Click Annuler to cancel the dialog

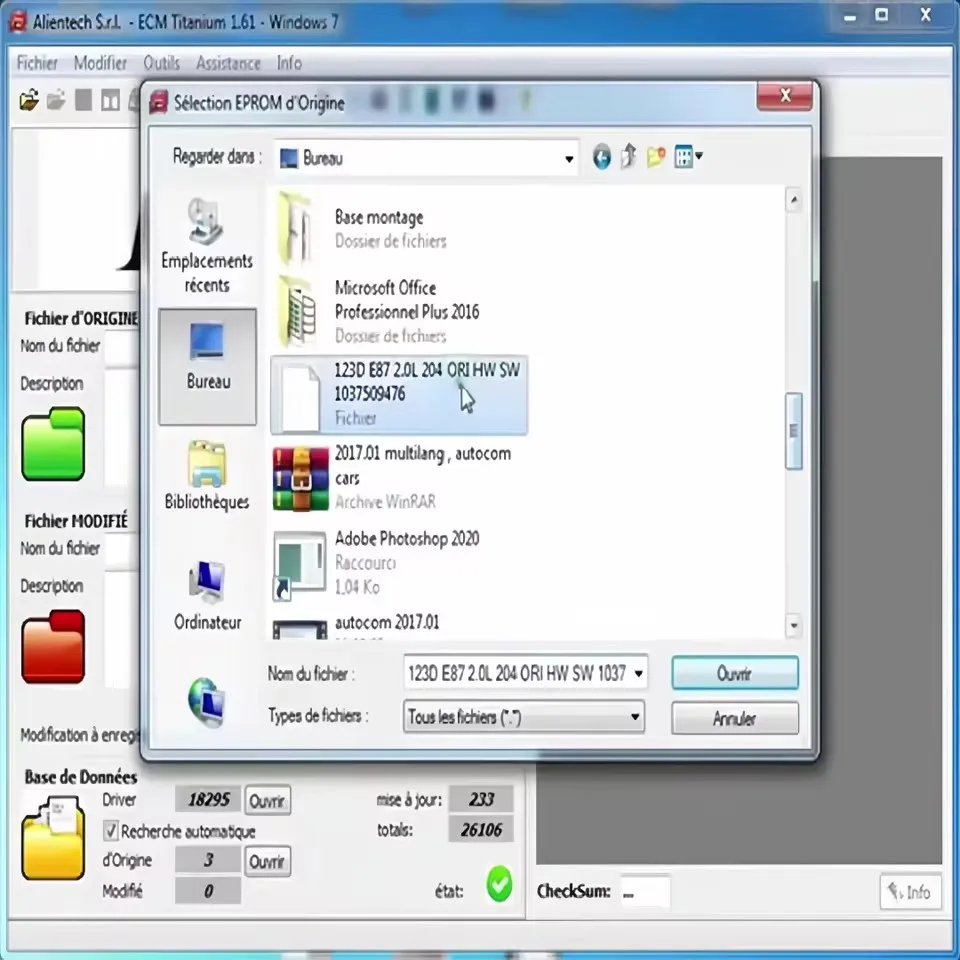734,718
